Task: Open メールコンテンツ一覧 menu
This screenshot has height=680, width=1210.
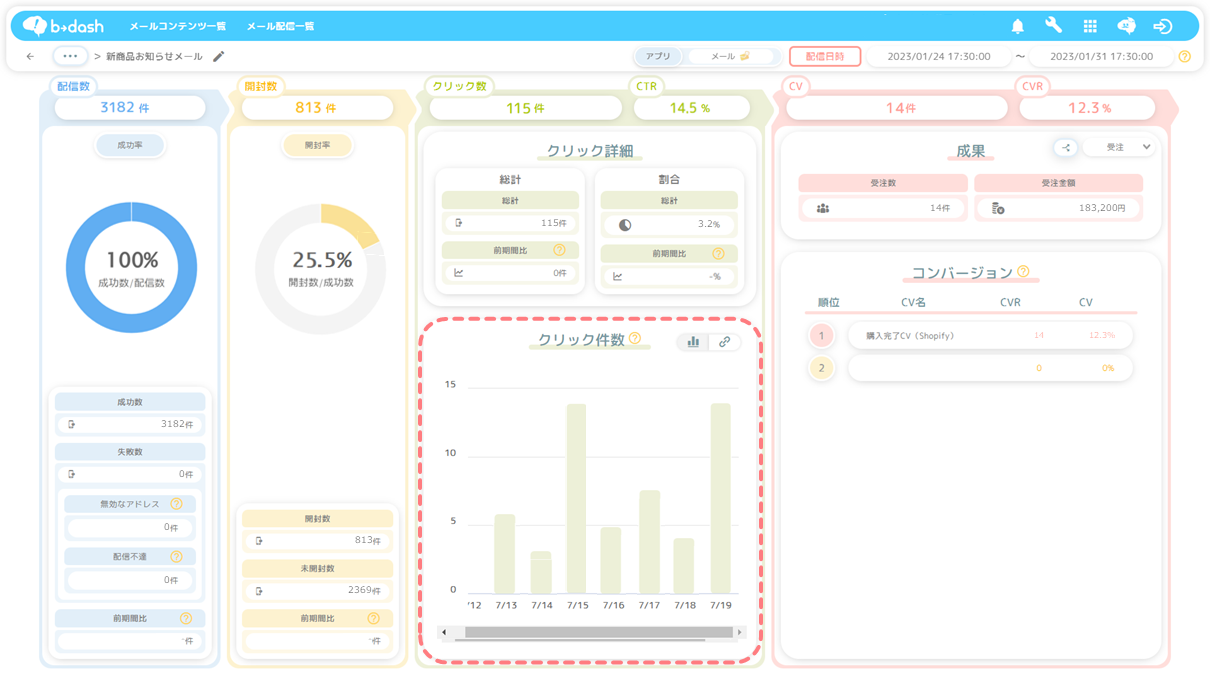Action: point(177,26)
